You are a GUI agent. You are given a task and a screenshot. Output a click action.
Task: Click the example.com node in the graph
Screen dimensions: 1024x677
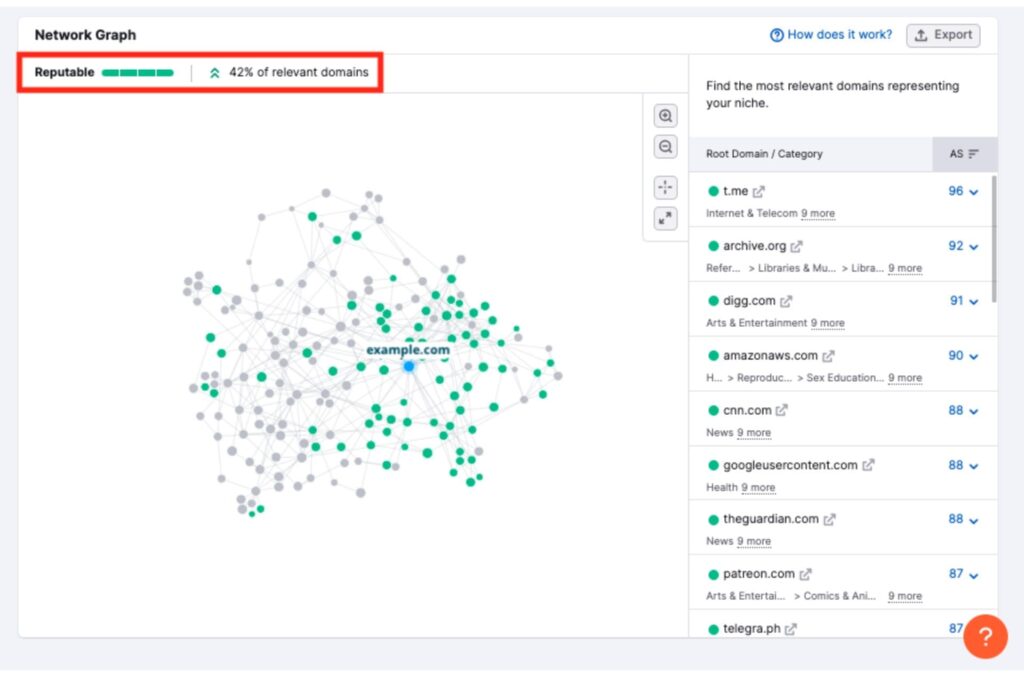coord(408,366)
